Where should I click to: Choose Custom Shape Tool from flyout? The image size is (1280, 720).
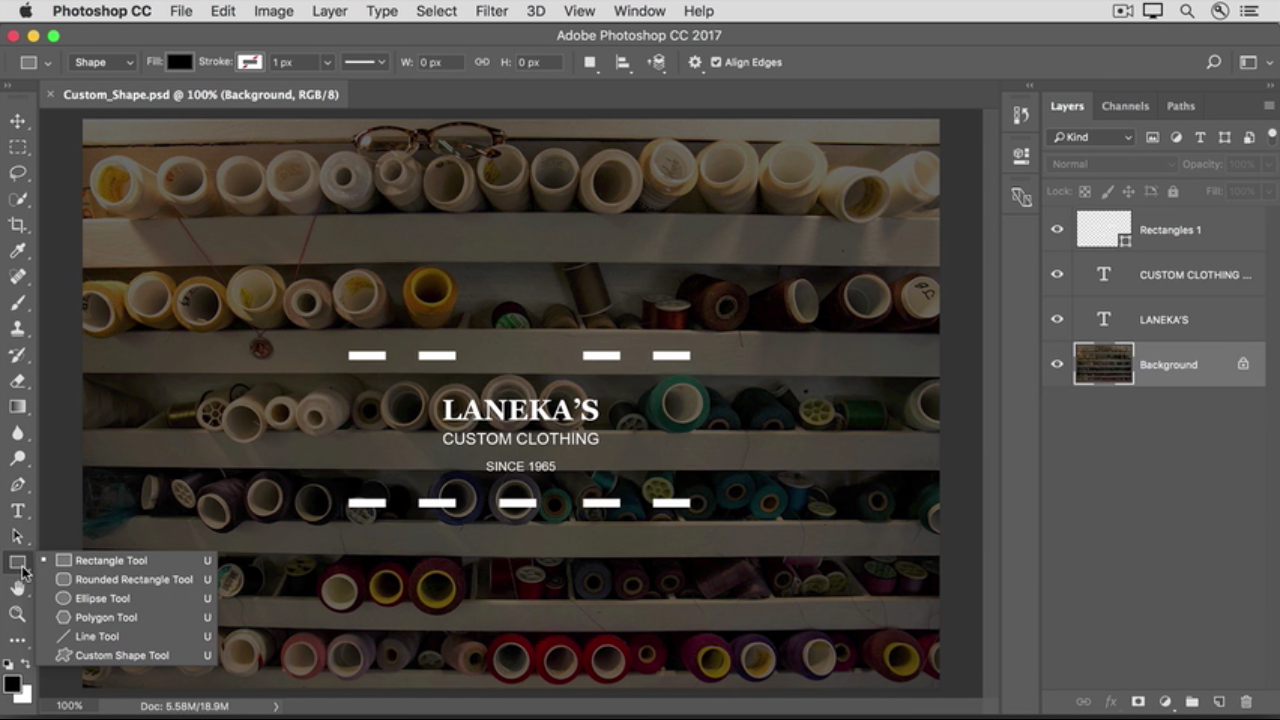coord(122,656)
